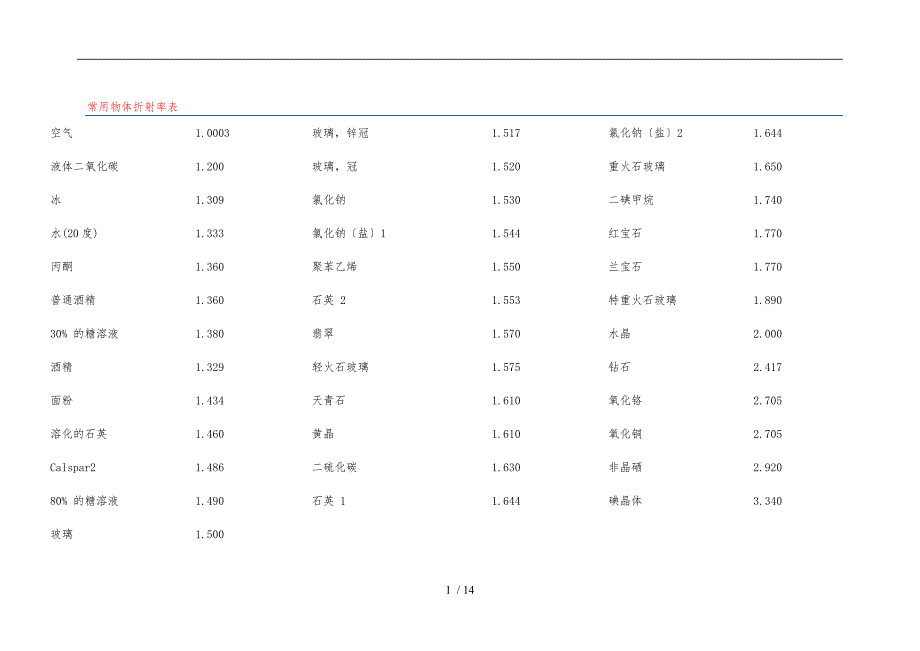Click the 水(20度) row label
Viewport: 920px width, 651px height.
74,234
